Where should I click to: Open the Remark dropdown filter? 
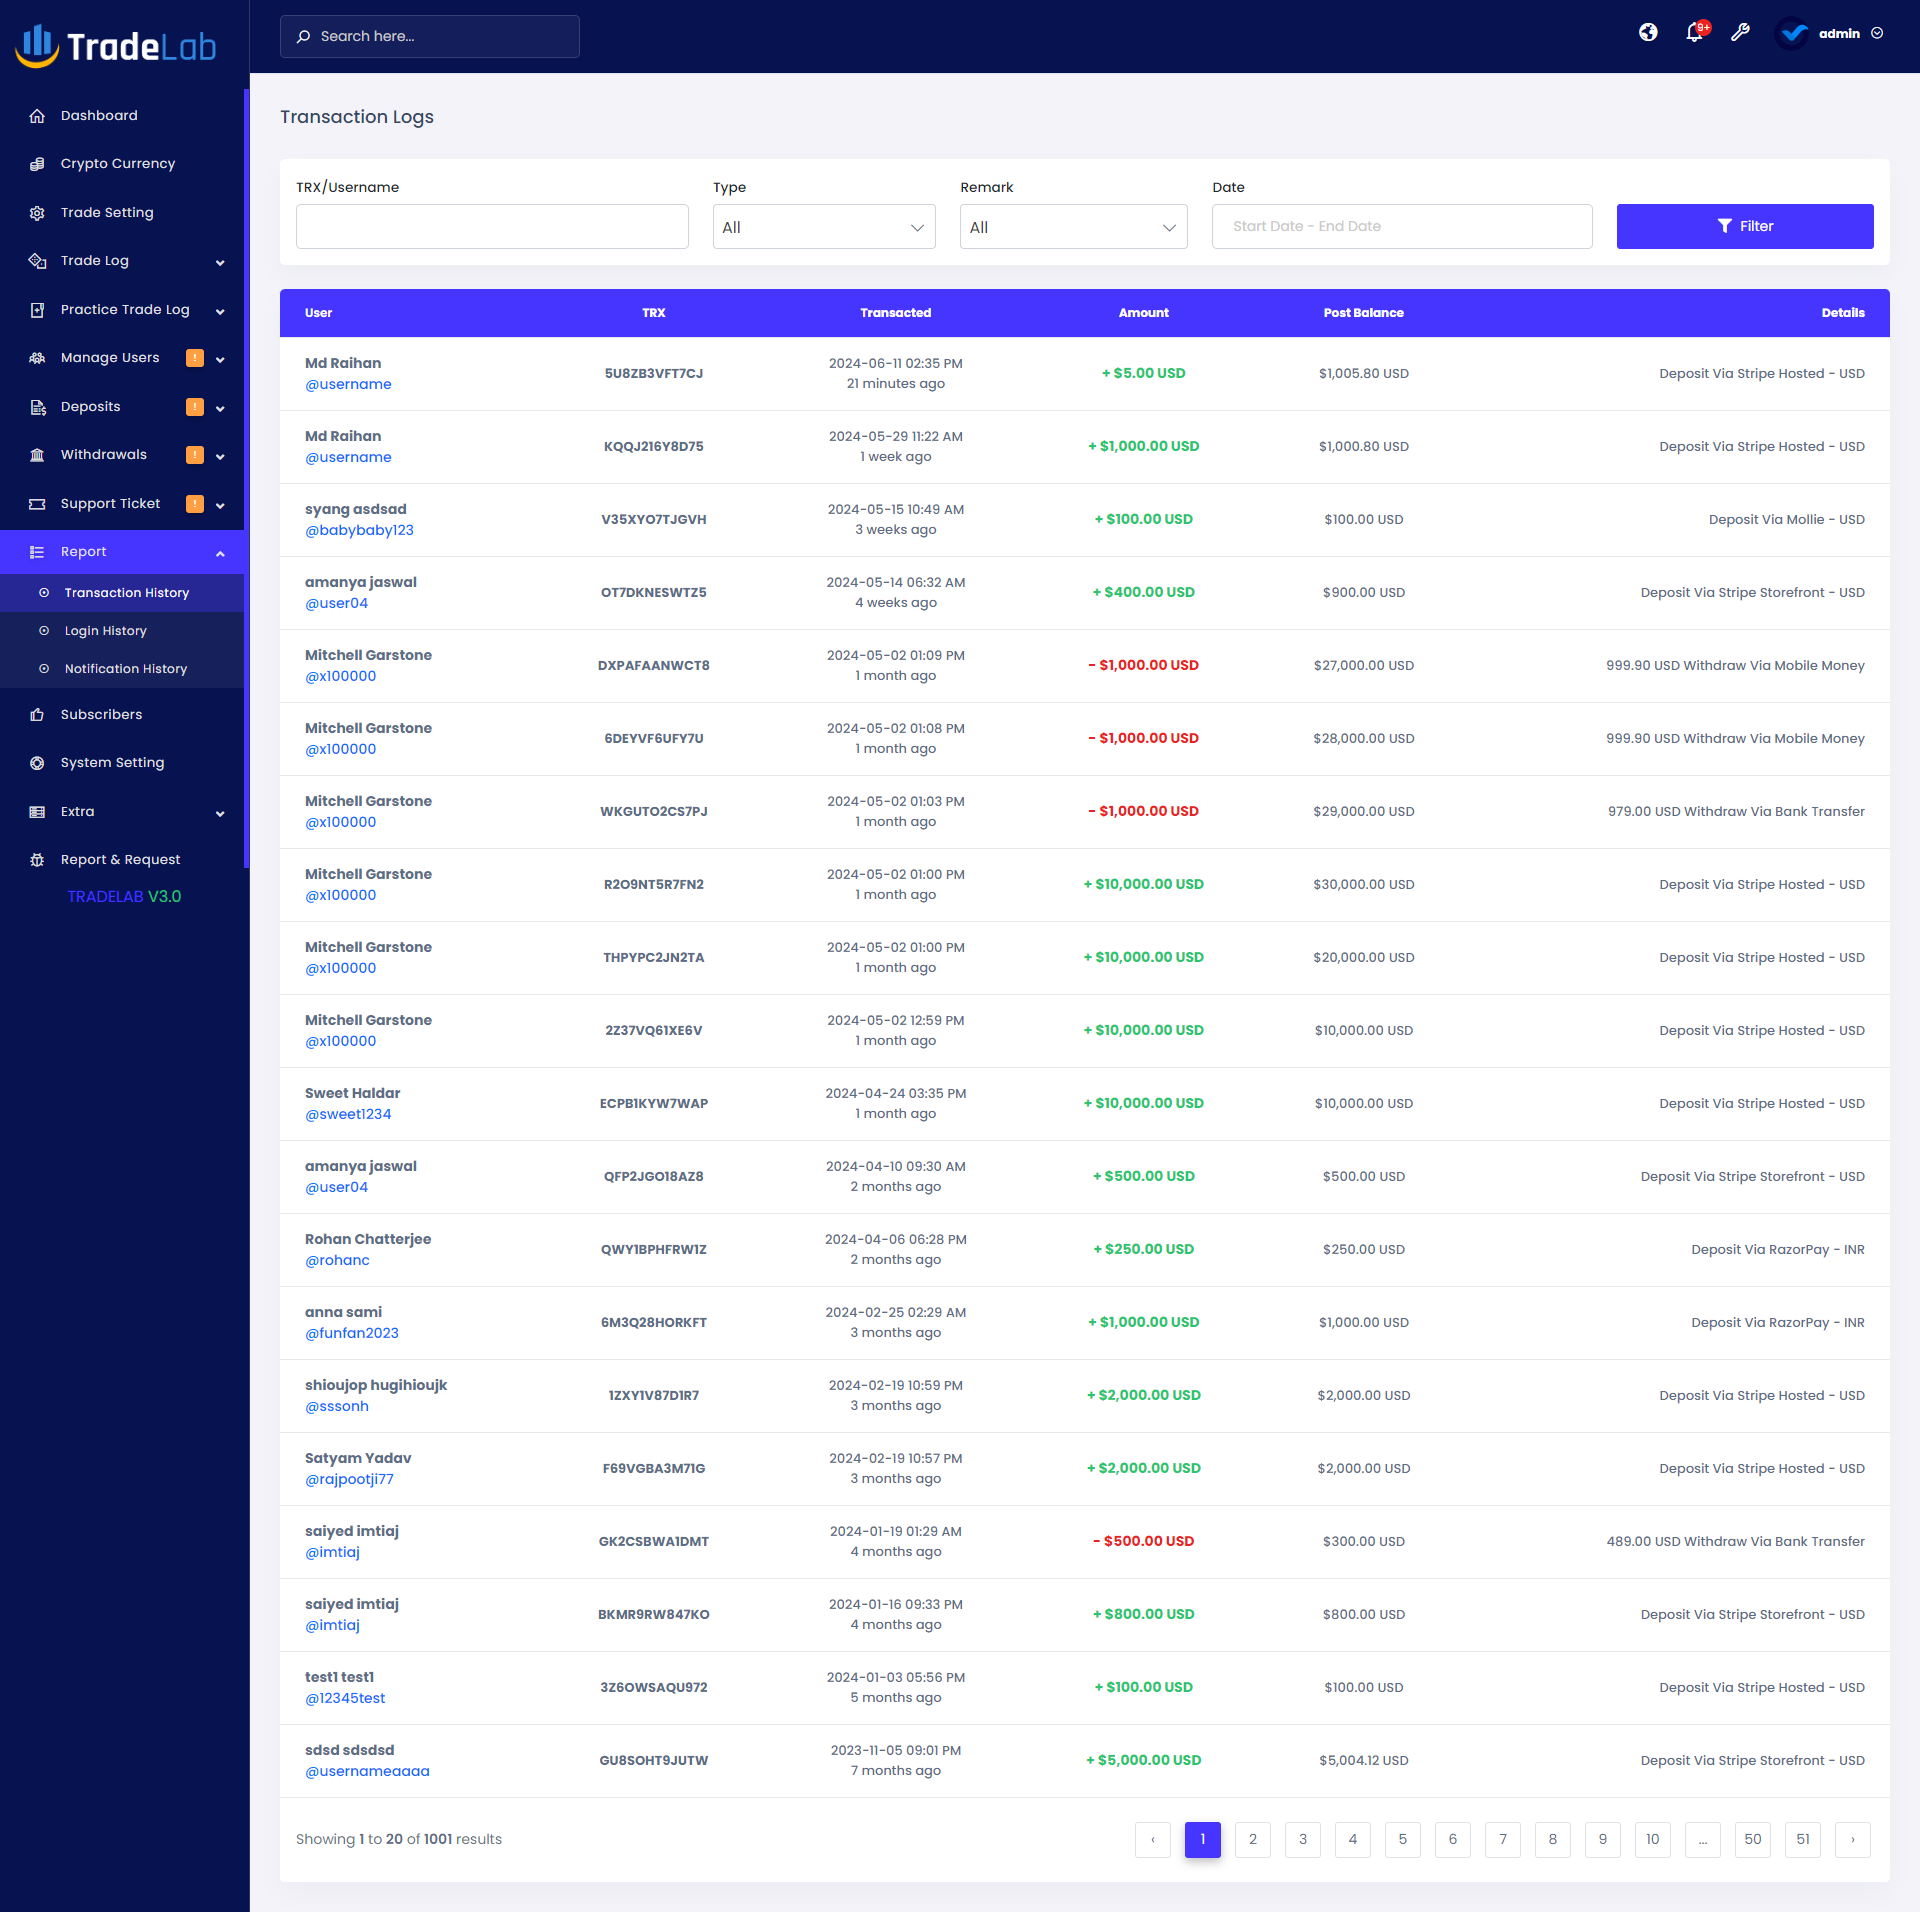(1072, 227)
